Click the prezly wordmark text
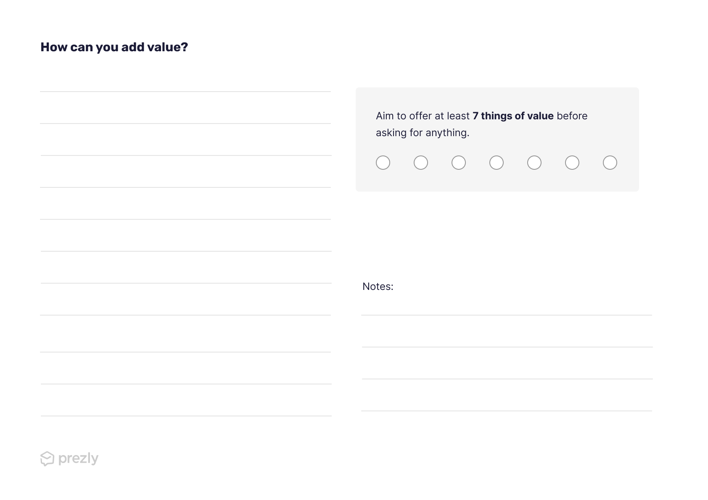Viewport: 708px width, 500px height. pyautogui.click(x=78, y=458)
